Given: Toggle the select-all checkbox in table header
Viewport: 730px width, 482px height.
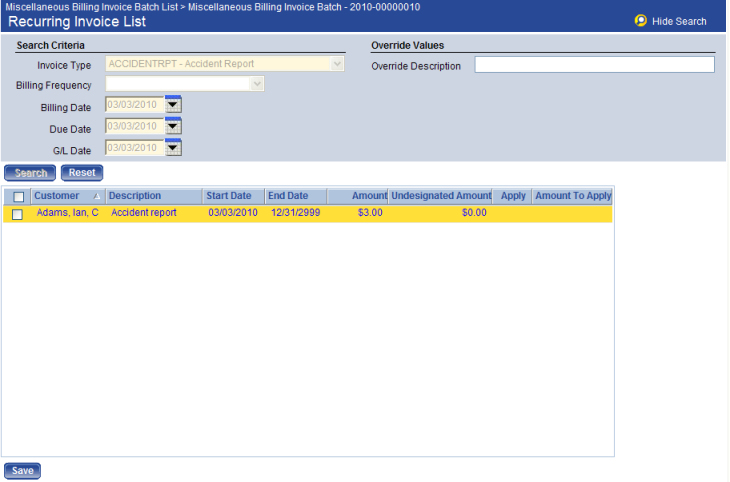Looking at the screenshot, I should pos(18,197).
